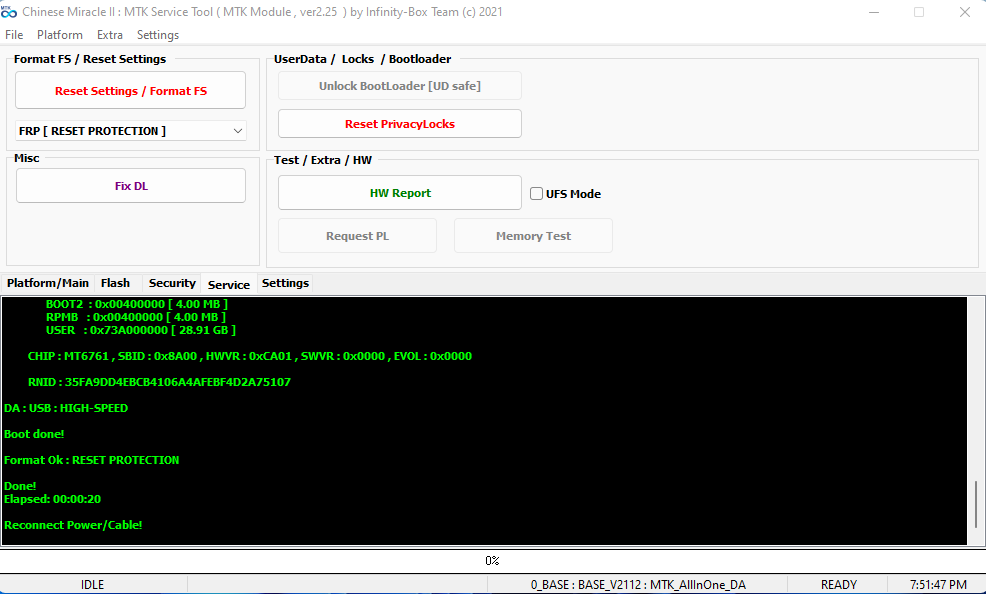The image size is (986, 594).
Task: Switch to the bottom Settings tab
Action: point(285,283)
